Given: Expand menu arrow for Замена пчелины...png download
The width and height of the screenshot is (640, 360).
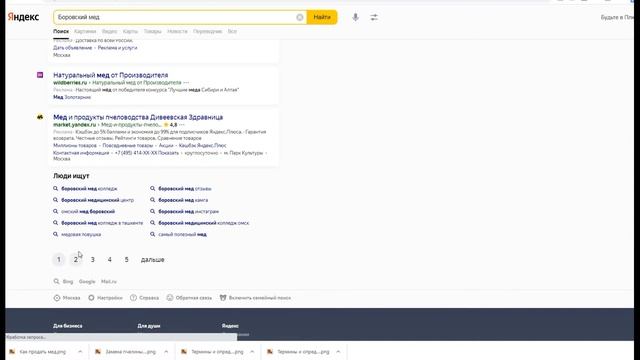Looking at the screenshot, I should tap(166, 351).
